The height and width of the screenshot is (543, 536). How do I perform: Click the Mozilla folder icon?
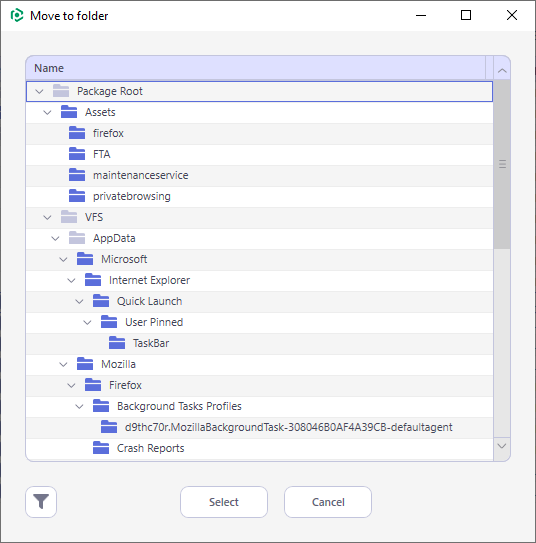(85, 364)
